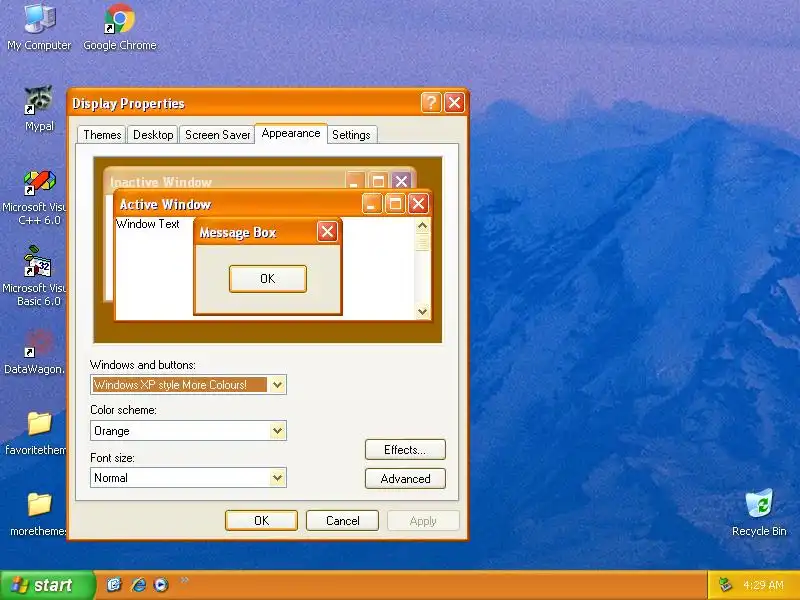This screenshot has width=800, height=600.
Task: Click the Active Window preview maximize icon
Action: (395, 204)
